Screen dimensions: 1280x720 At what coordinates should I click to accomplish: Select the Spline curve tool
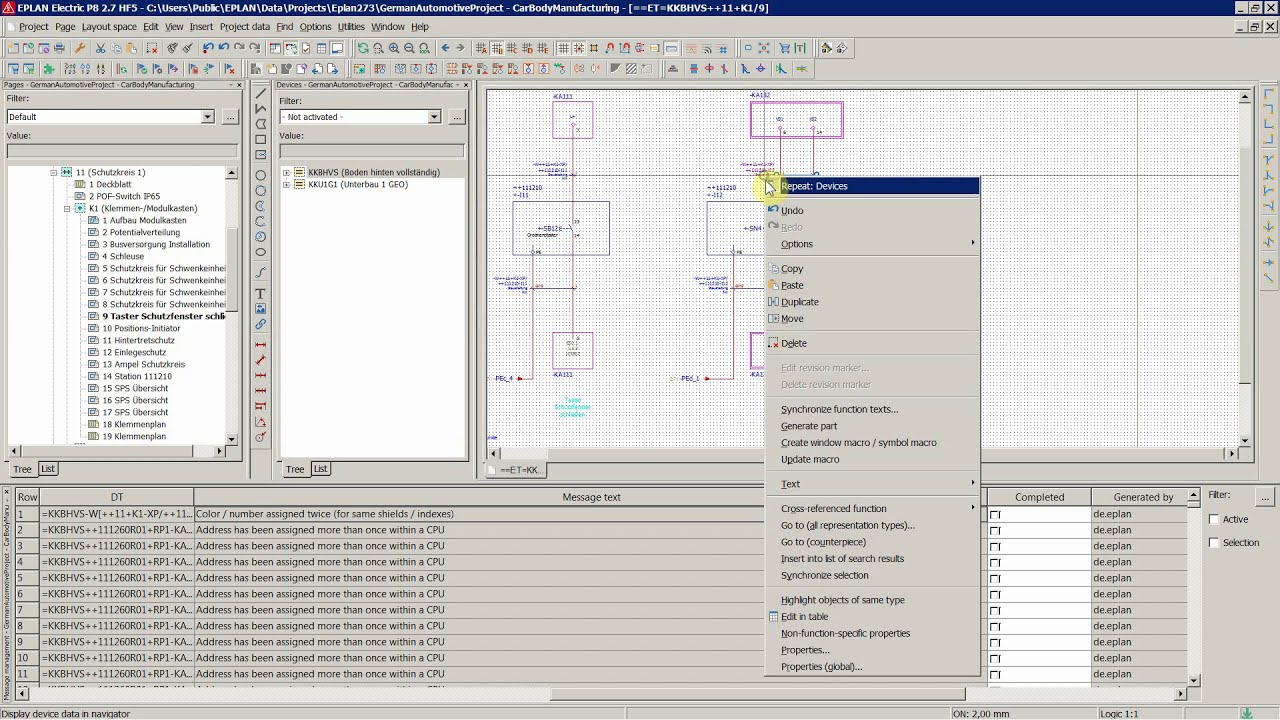click(x=260, y=272)
